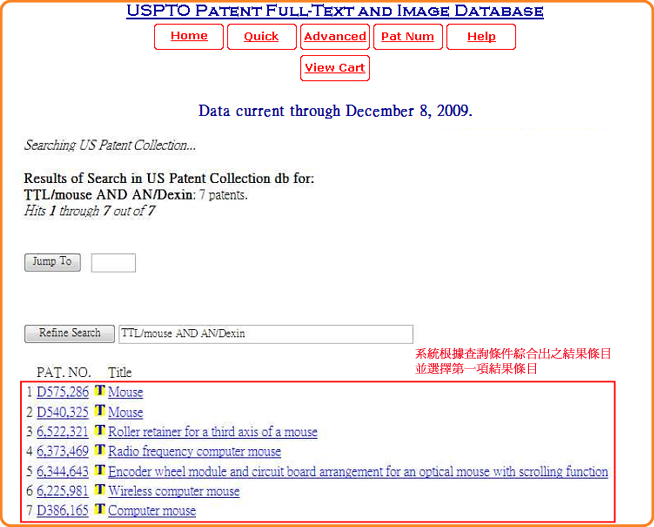Open Pat Num search
Viewport: 654px width, 527px height.
(x=408, y=37)
